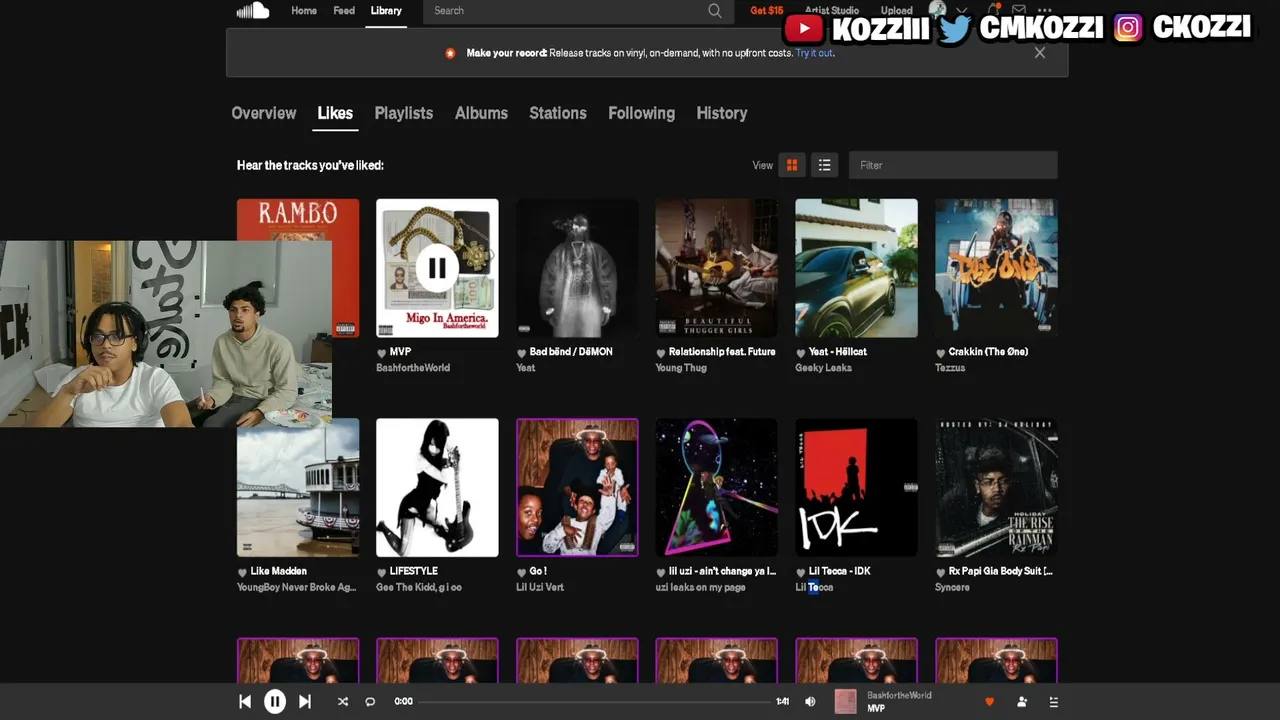Mute volume with the speaker icon
Image resolution: width=1280 pixels, height=720 pixels.
pyautogui.click(x=810, y=702)
